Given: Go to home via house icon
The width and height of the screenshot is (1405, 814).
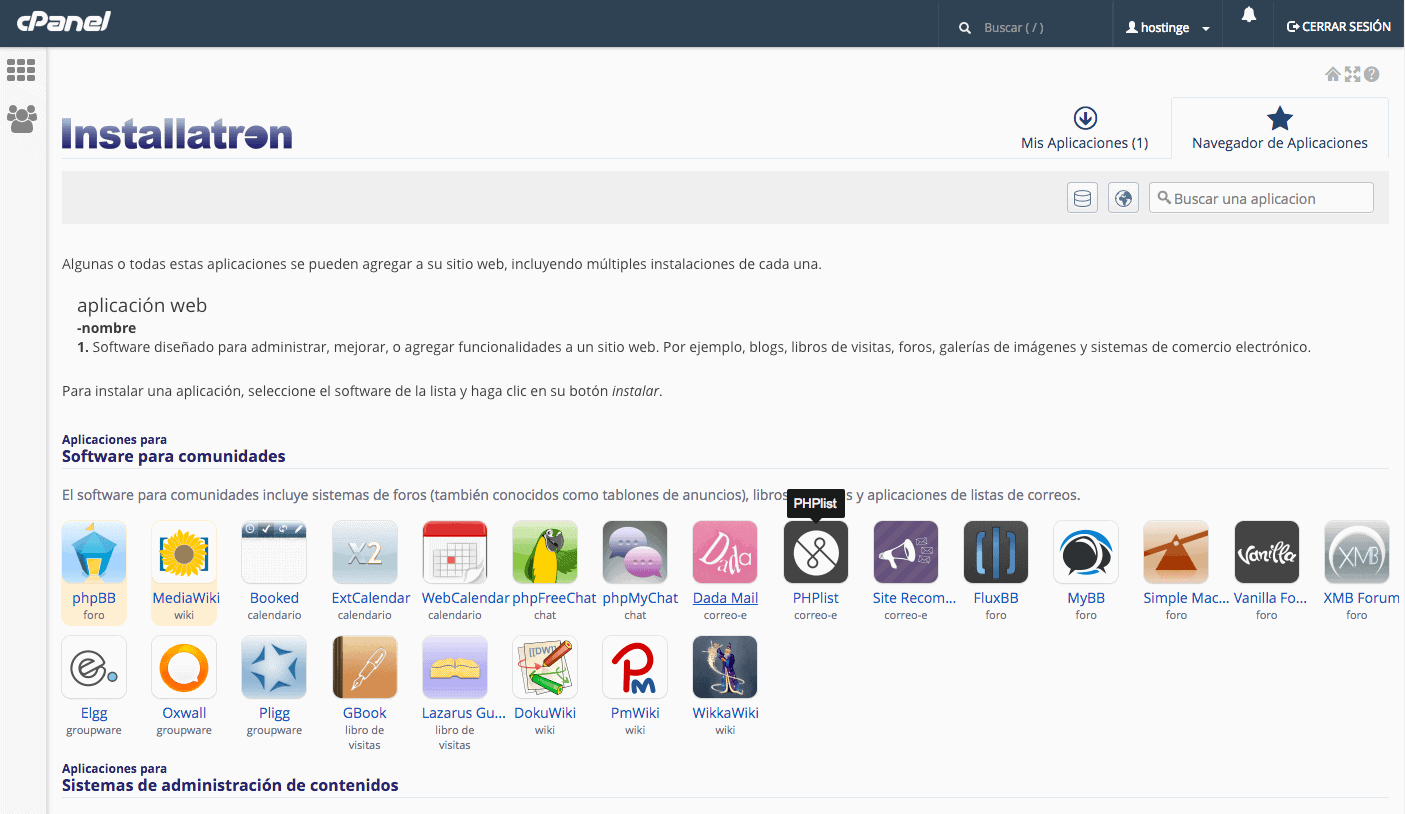Looking at the screenshot, I should pos(1333,74).
